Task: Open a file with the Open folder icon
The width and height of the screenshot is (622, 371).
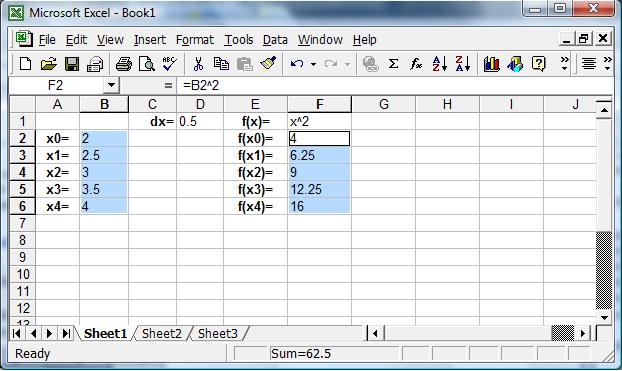Action: coord(48,63)
